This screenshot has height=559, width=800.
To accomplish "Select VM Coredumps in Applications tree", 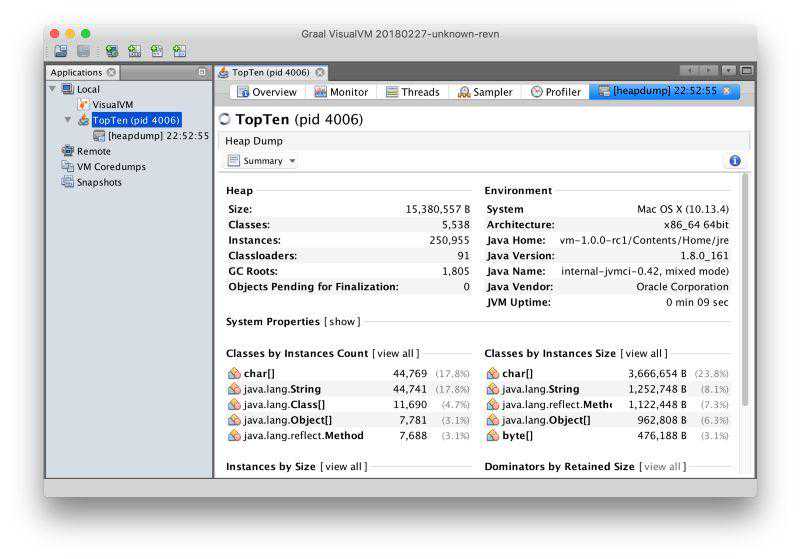I will tap(110, 167).
